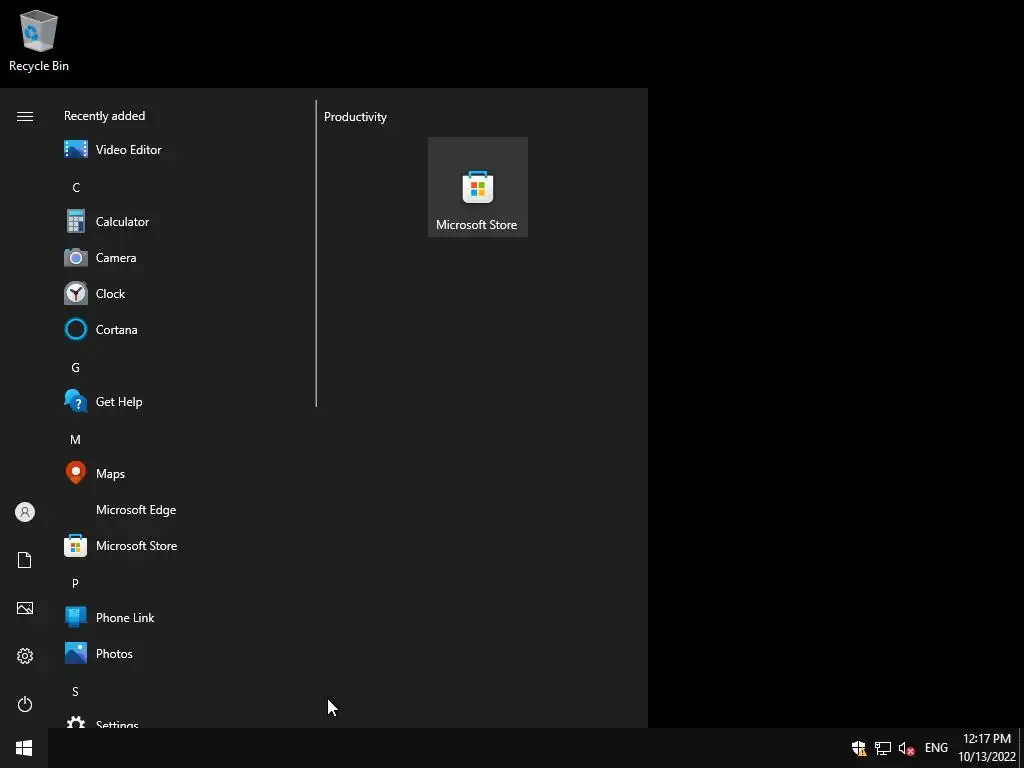Launch the Maps app icon
Image resolution: width=1024 pixels, height=768 pixels.
point(76,473)
